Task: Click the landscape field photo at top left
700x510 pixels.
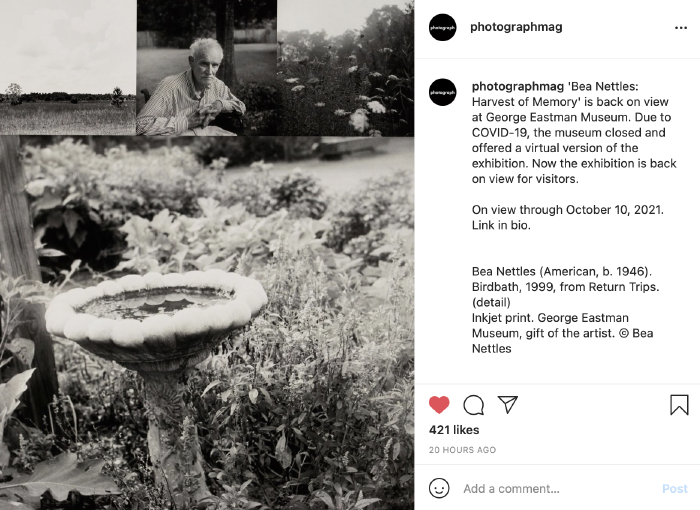Action: [x=68, y=67]
